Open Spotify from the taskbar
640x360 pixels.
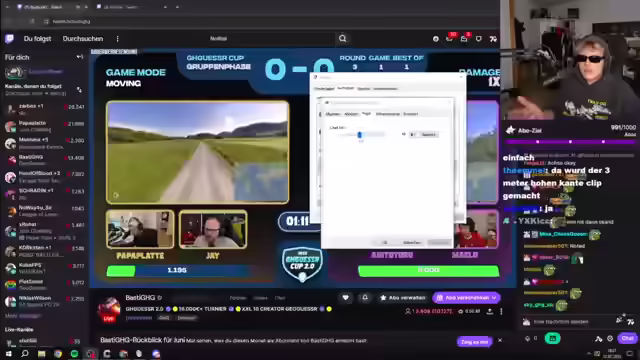click(74, 353)
